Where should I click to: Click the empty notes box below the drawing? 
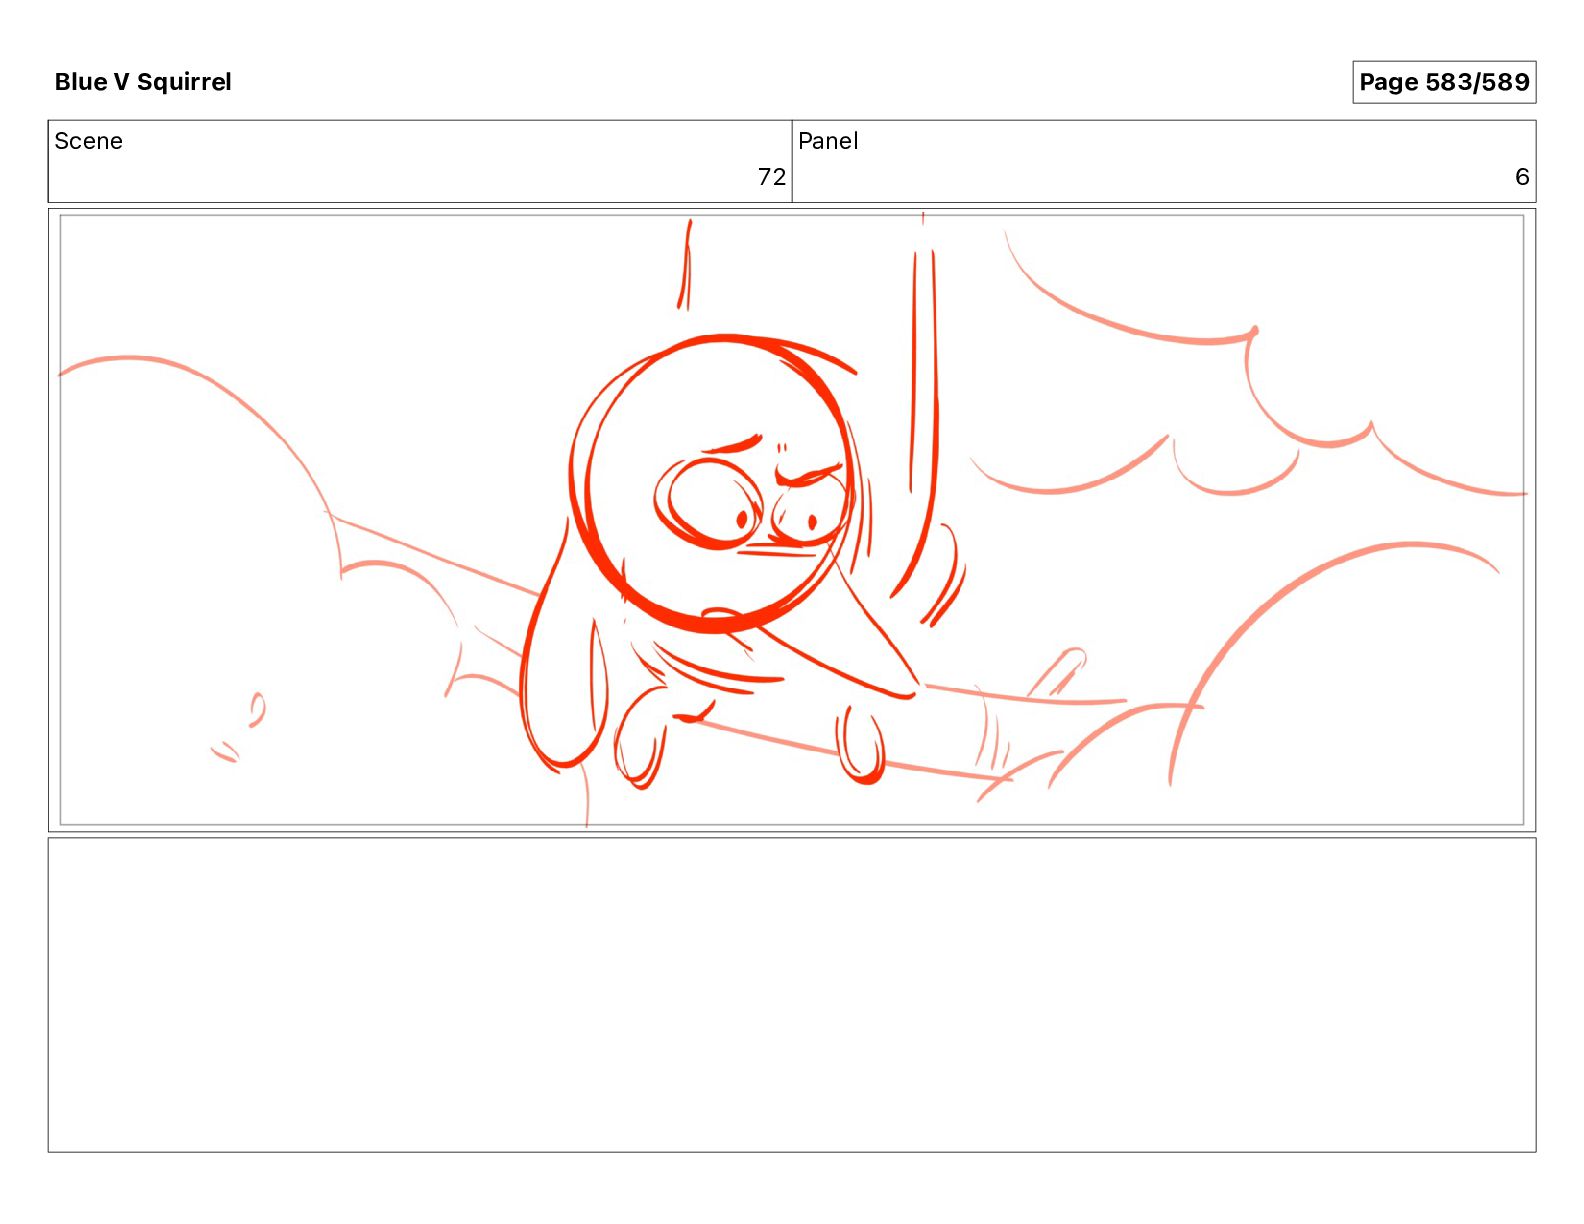pyautogui.click(x=792, y=995)
